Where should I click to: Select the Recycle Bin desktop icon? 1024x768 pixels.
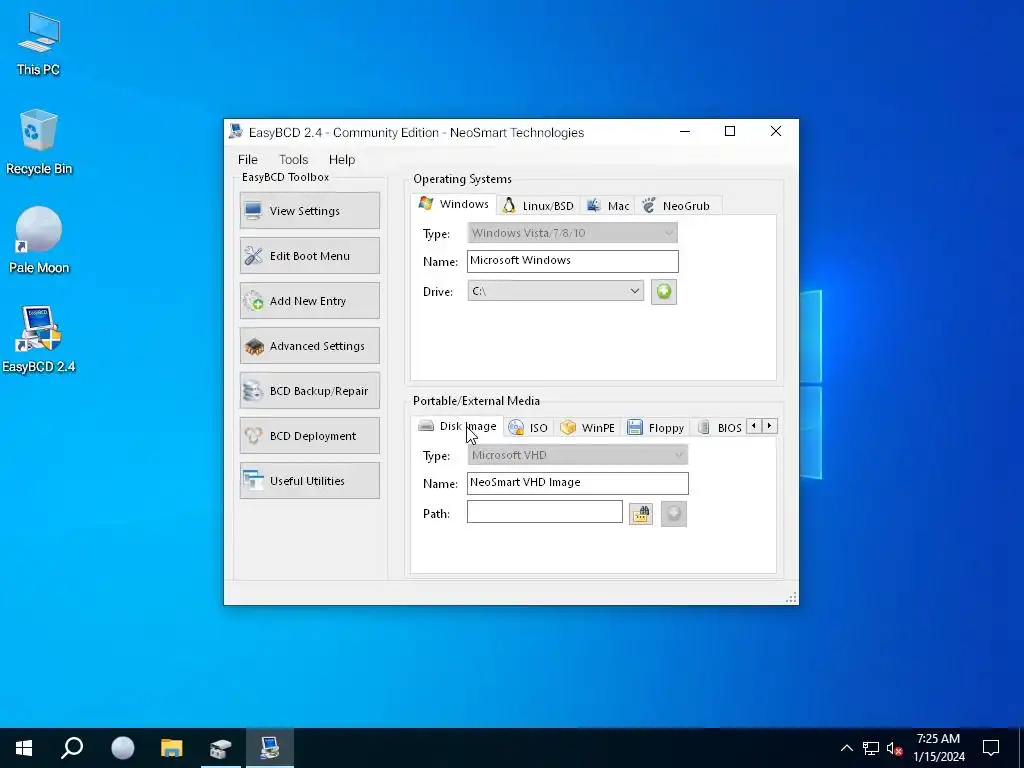pyautogui.click(x=39, y=142)
